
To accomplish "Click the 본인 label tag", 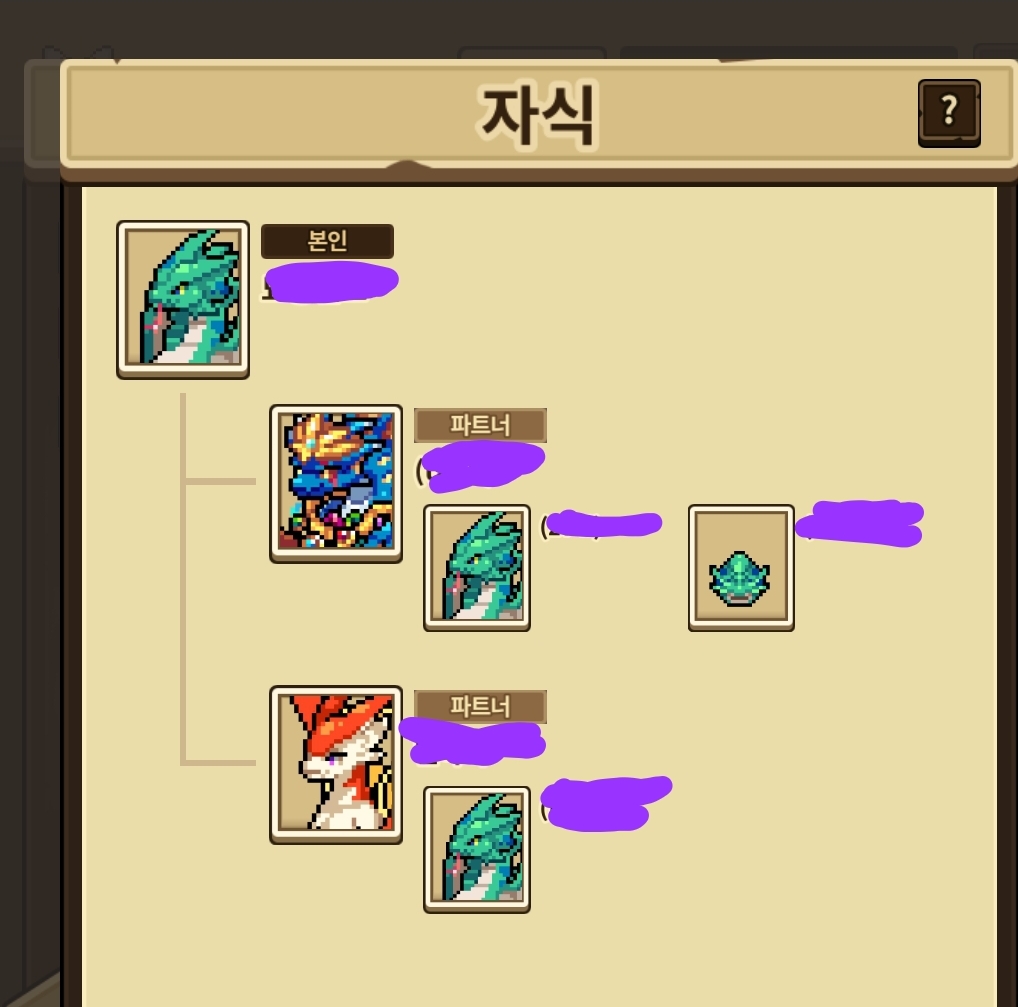I will pos(327,241).
